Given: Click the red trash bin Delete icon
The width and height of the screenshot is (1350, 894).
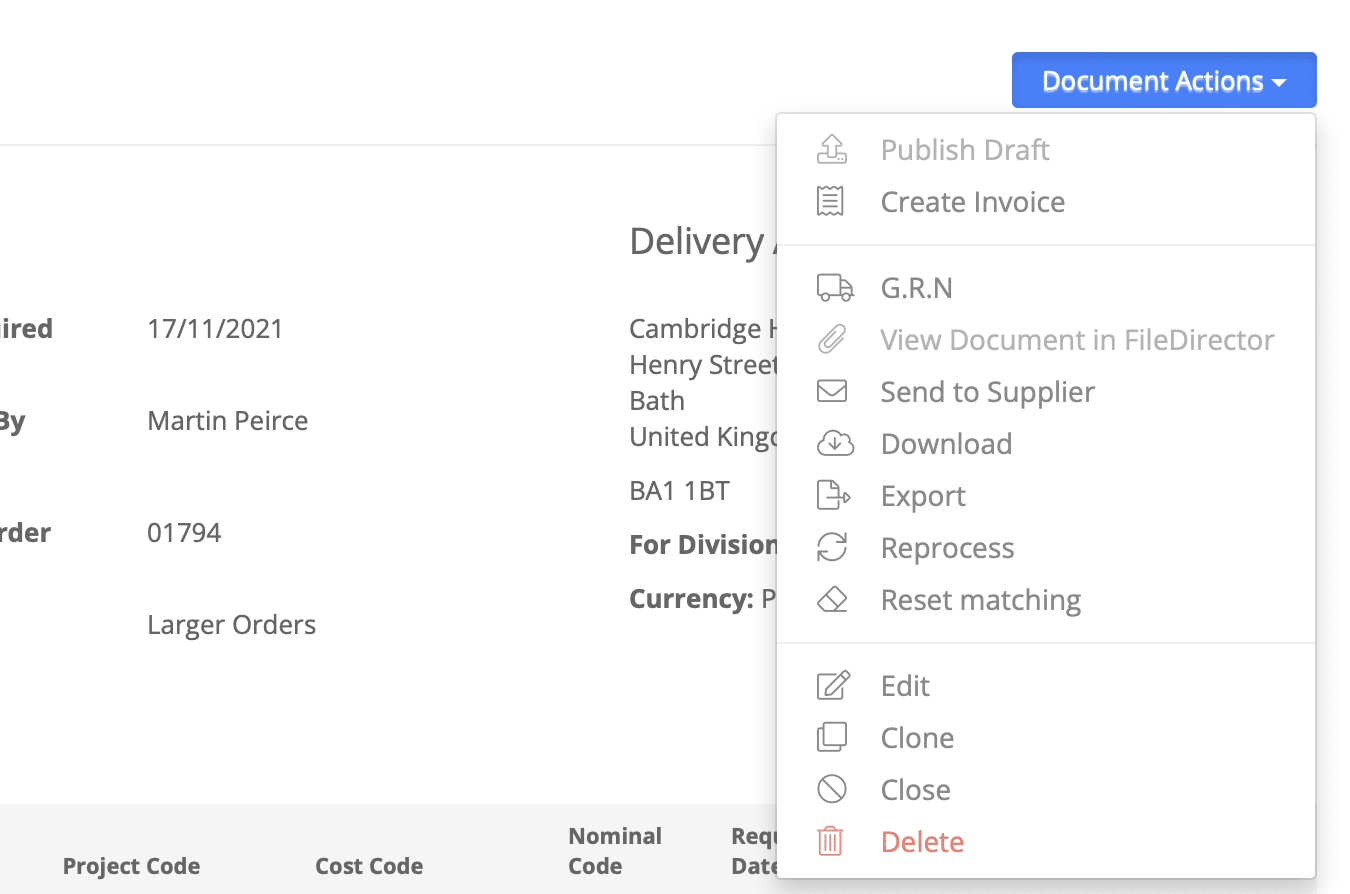Looking at the screenshot, I should pyautogui.click(x=831, y=841).
